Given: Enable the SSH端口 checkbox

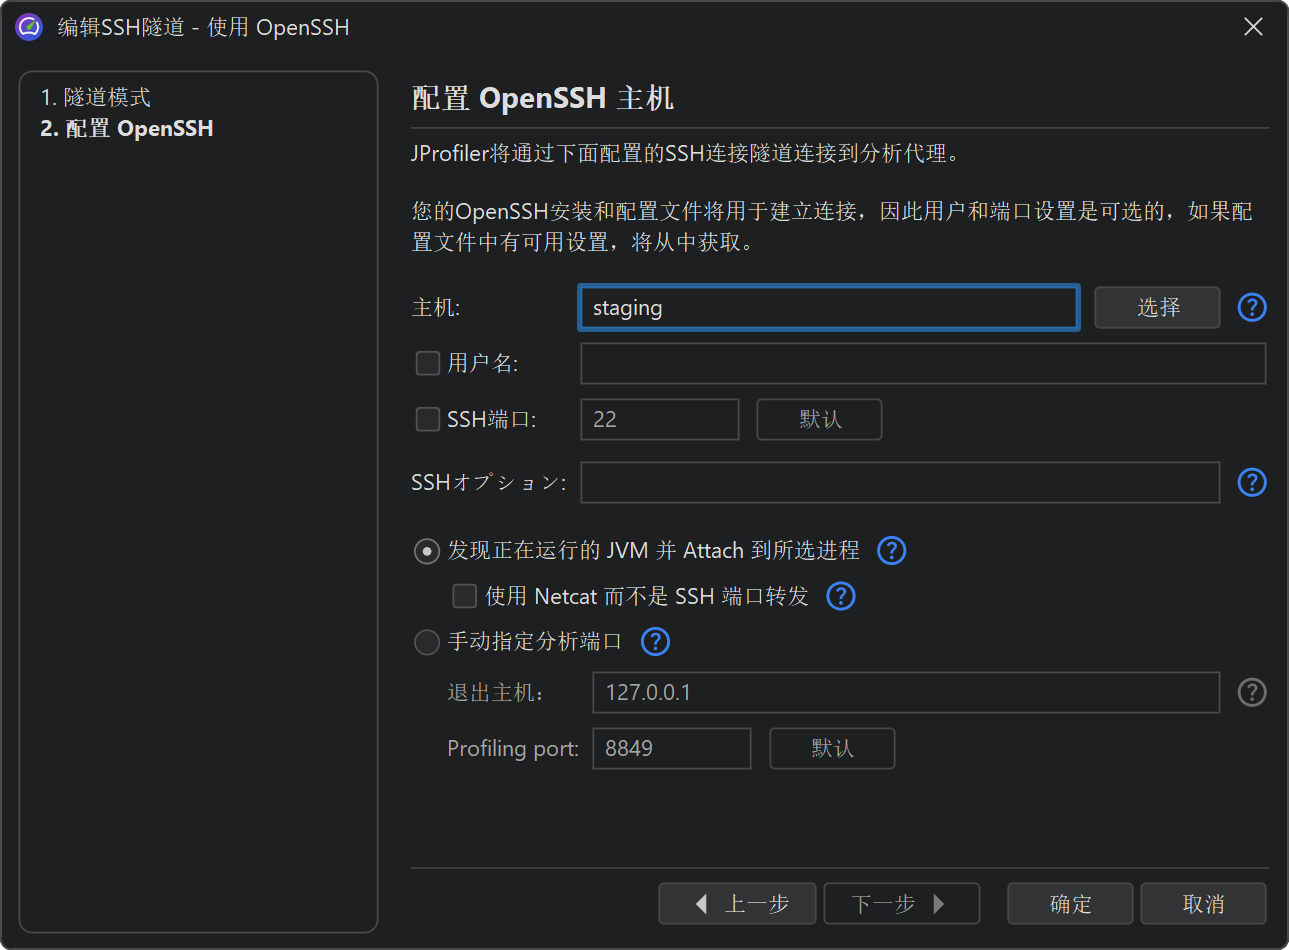Looking at the screenshot, I should [x=428, y=419].
